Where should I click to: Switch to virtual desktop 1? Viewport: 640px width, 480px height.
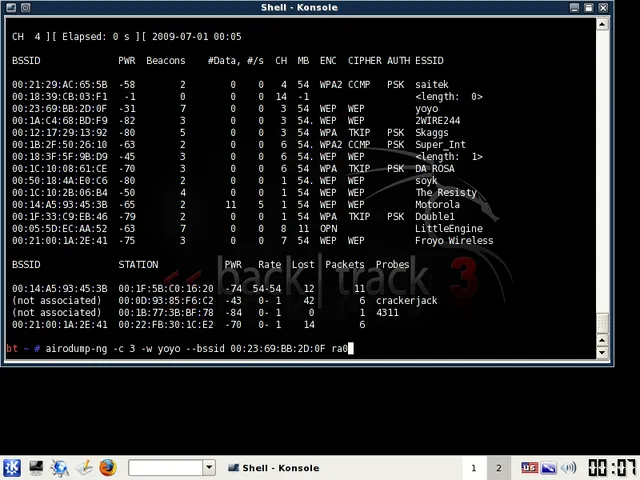[x=473, y=468]
